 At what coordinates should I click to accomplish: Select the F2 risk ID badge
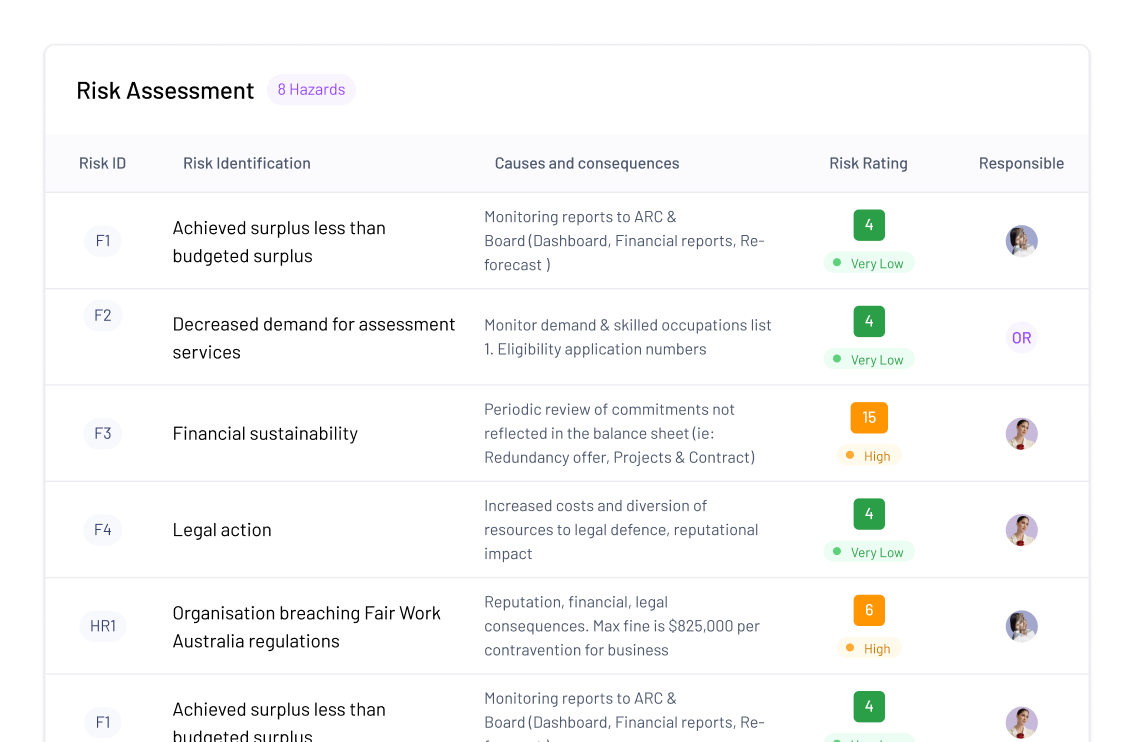point(103,316)
